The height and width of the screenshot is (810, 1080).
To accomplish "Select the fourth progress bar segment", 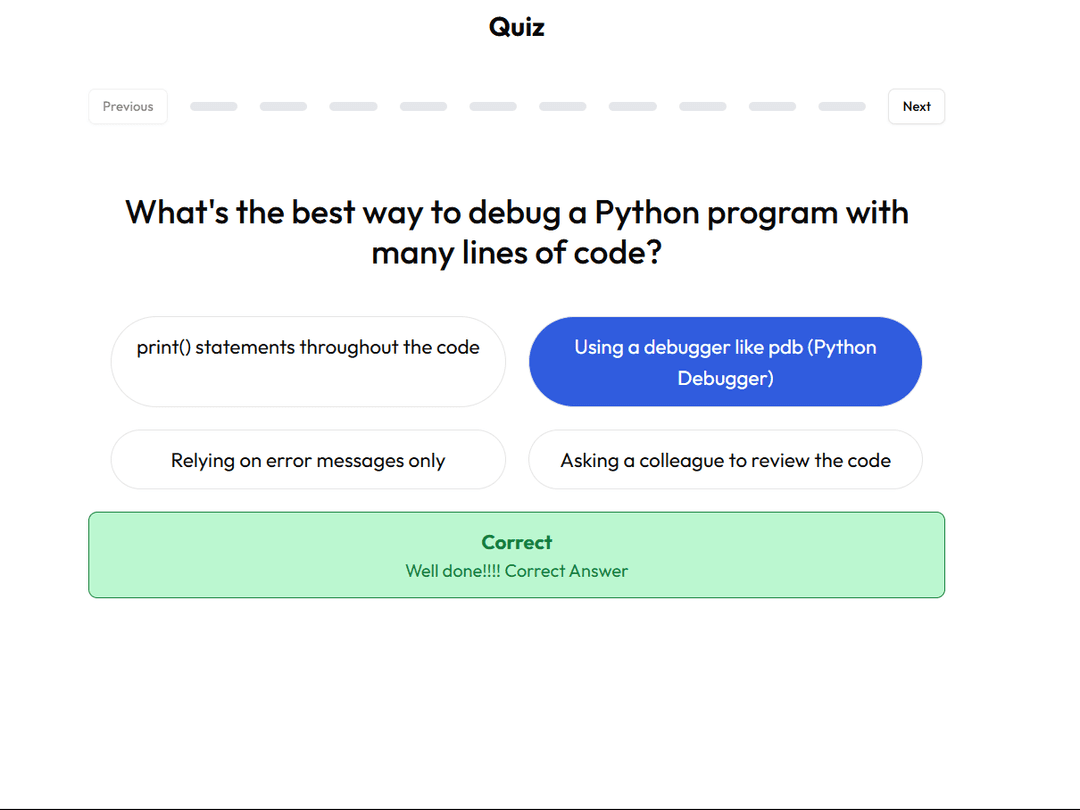I will coord(423,107).
